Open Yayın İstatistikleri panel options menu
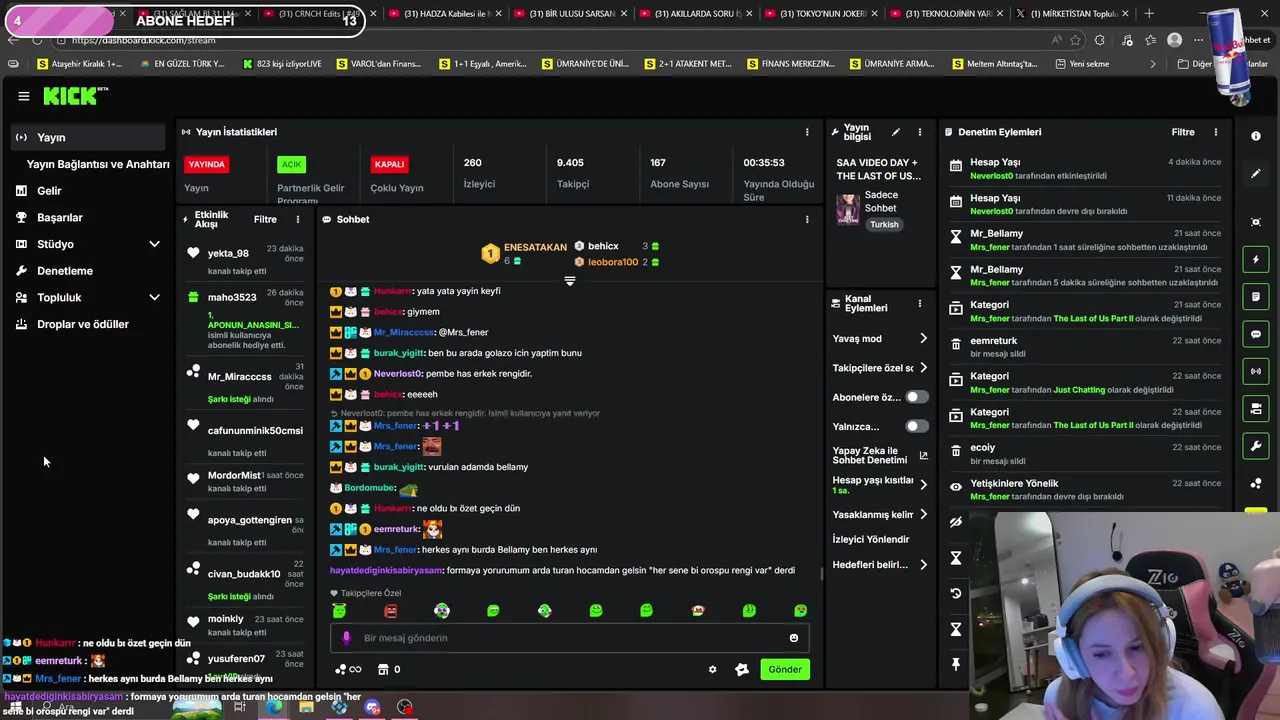1280x720 pixels. point(807,132)
